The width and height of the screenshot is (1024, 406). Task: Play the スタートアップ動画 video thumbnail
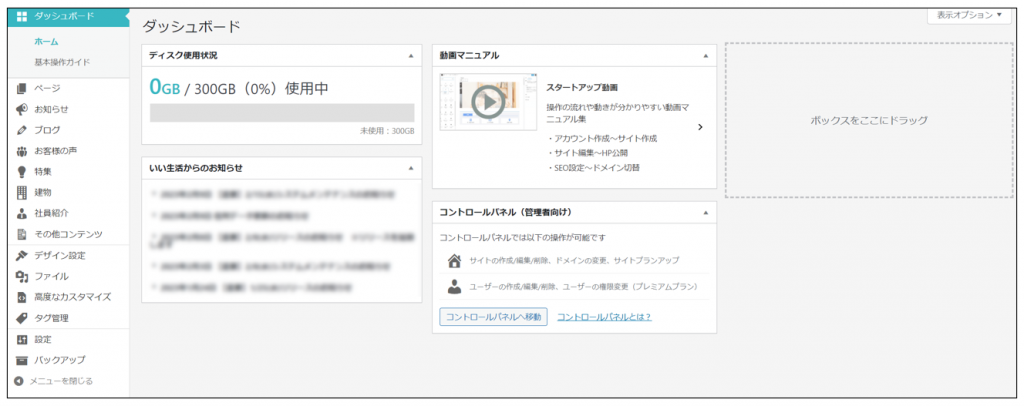tap(488, 102)
